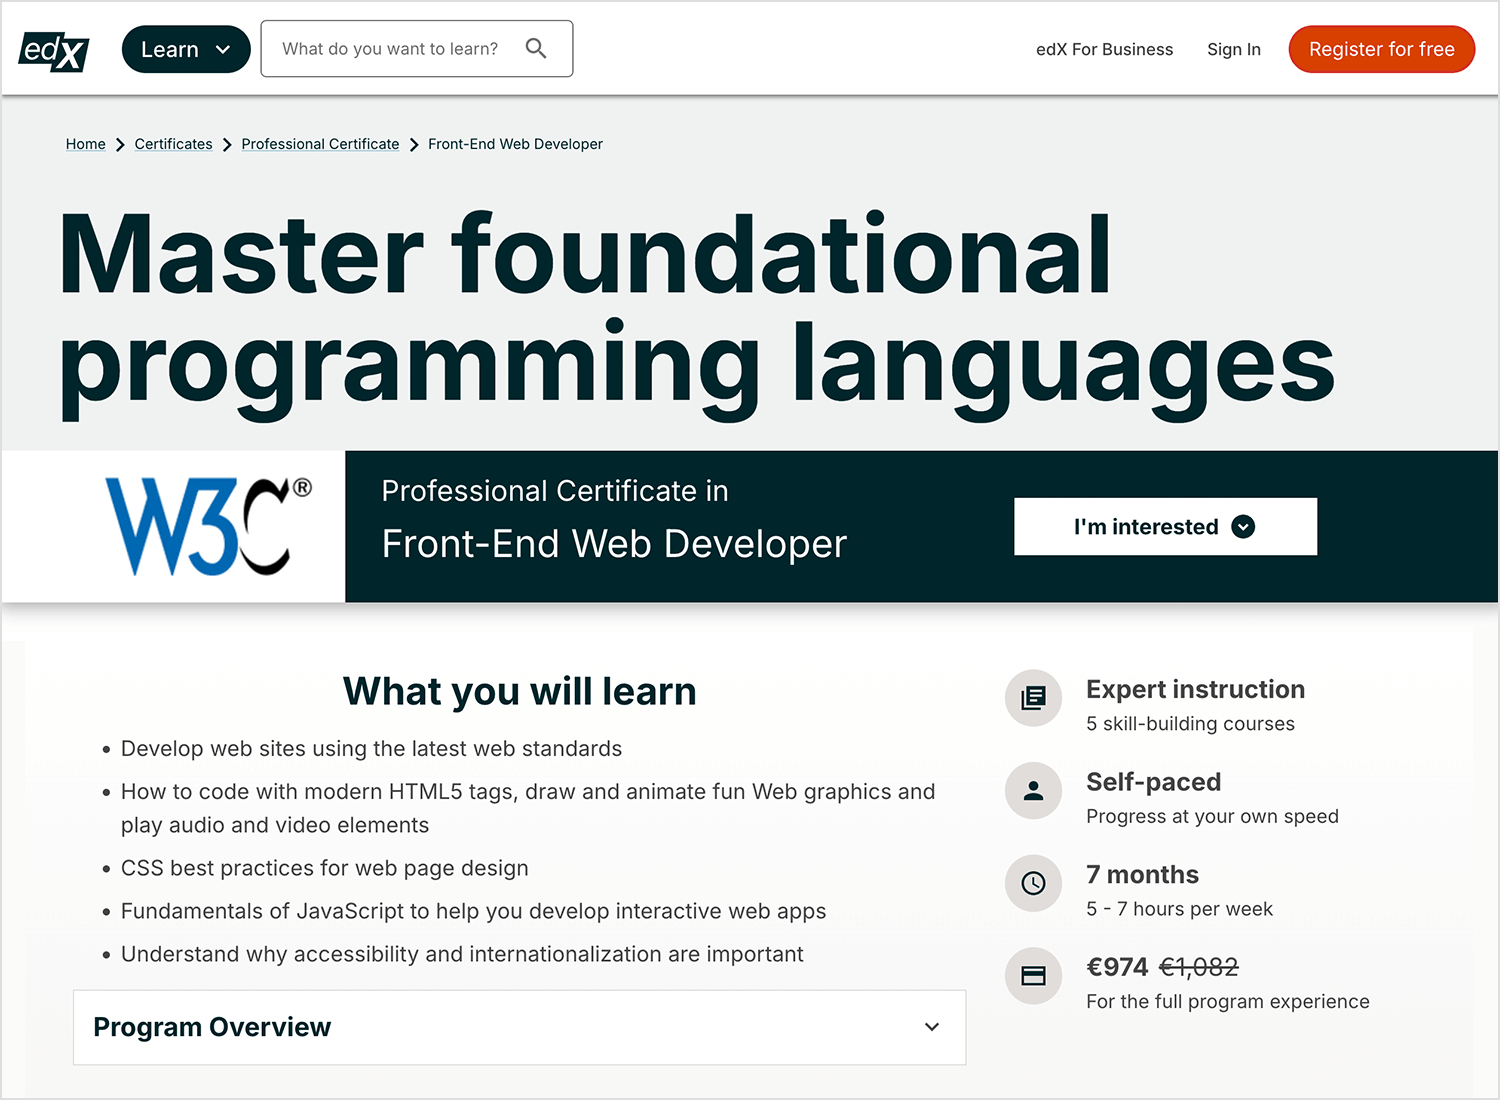The image size is (1500, 1100).
Task: Click the magnifying glass search icon
Action: pyautogui.click(x=536, y=48)
